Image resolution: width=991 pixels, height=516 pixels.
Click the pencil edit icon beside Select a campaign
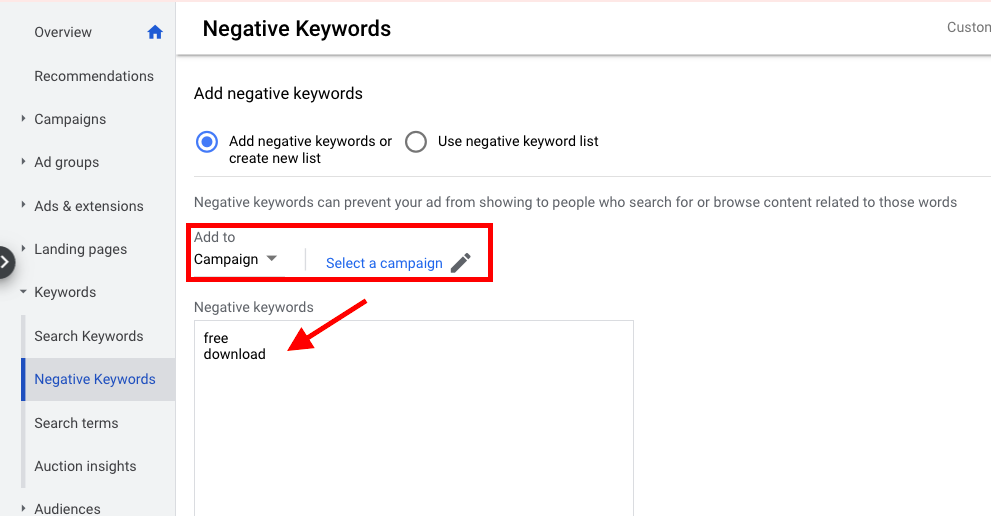(x=461, y=262)
